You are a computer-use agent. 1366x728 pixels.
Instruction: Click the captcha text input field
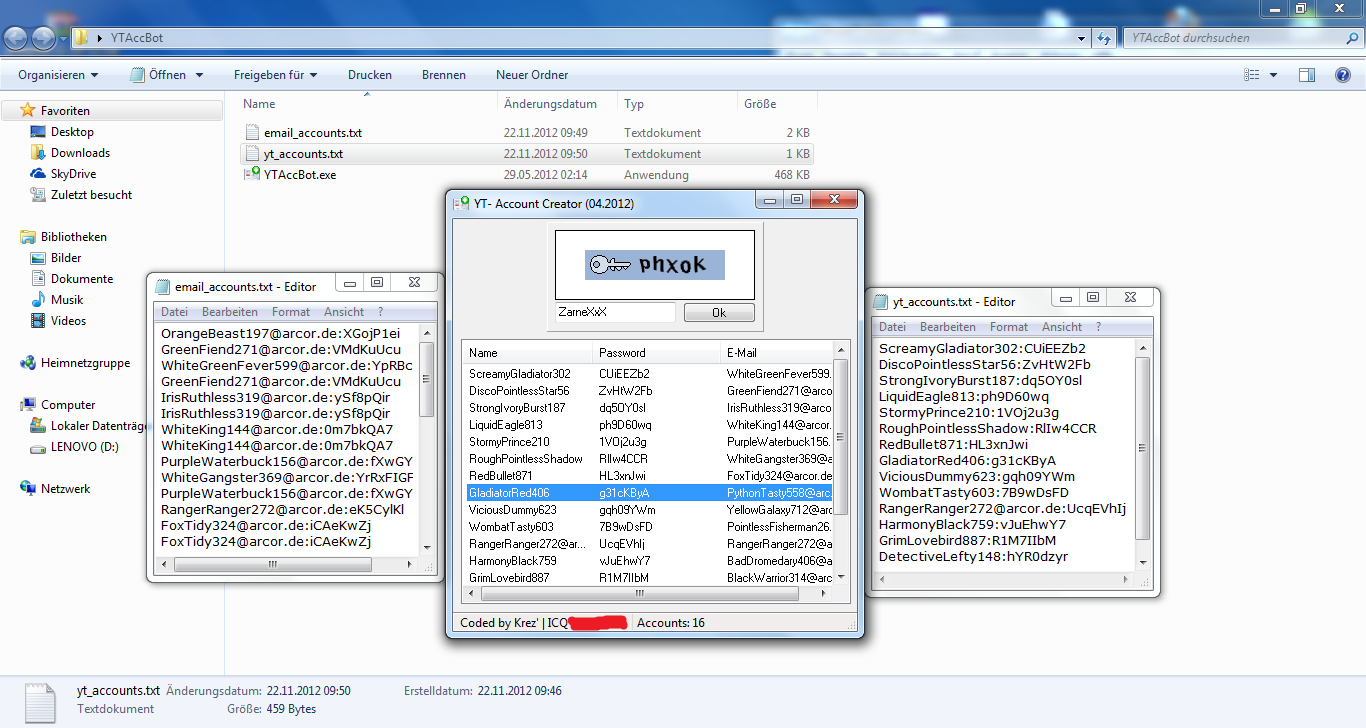pyautogui.click(x=615, y=312)
